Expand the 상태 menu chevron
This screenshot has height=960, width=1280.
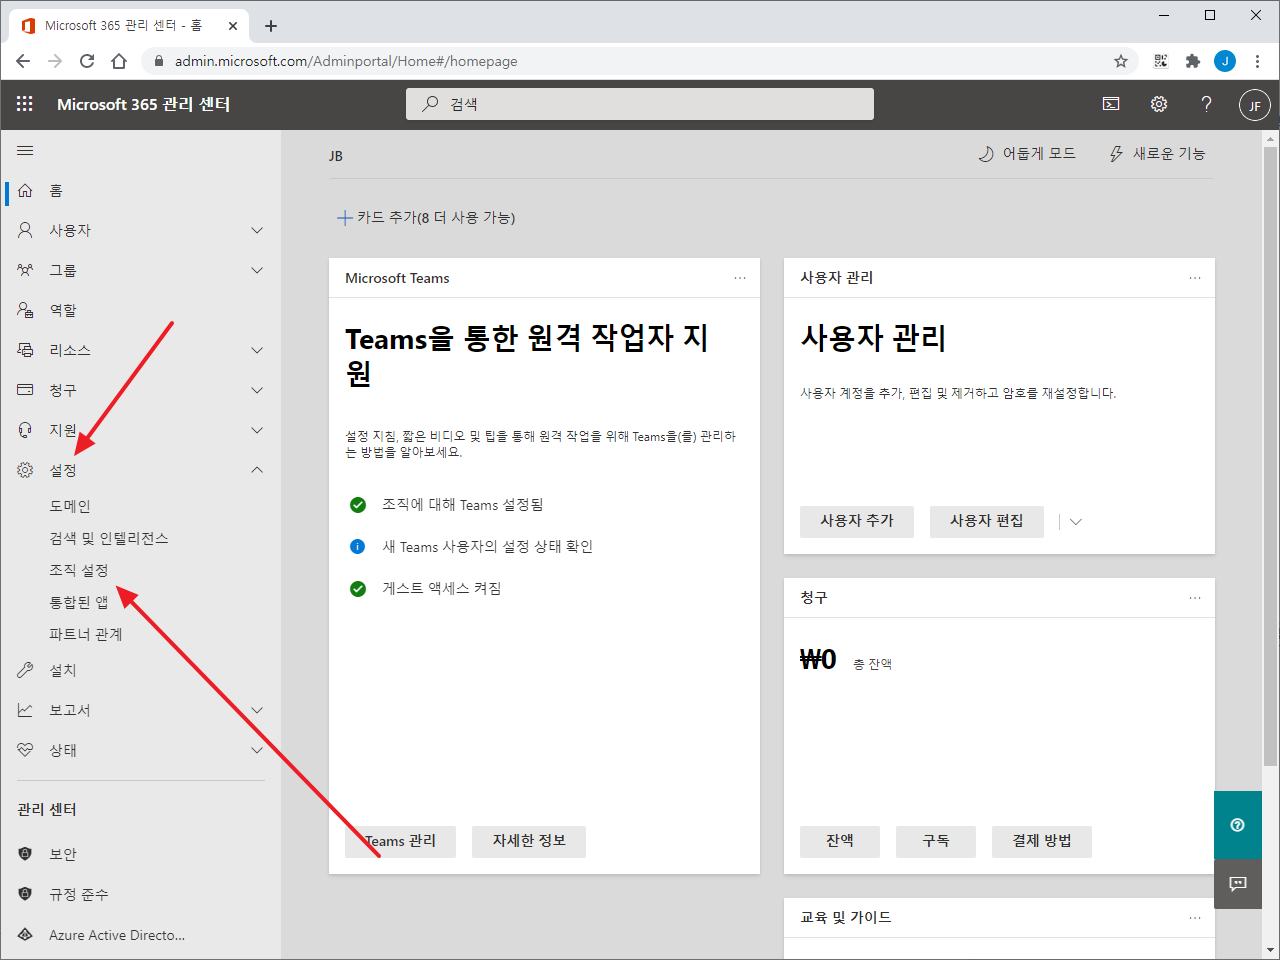point(257,750)
